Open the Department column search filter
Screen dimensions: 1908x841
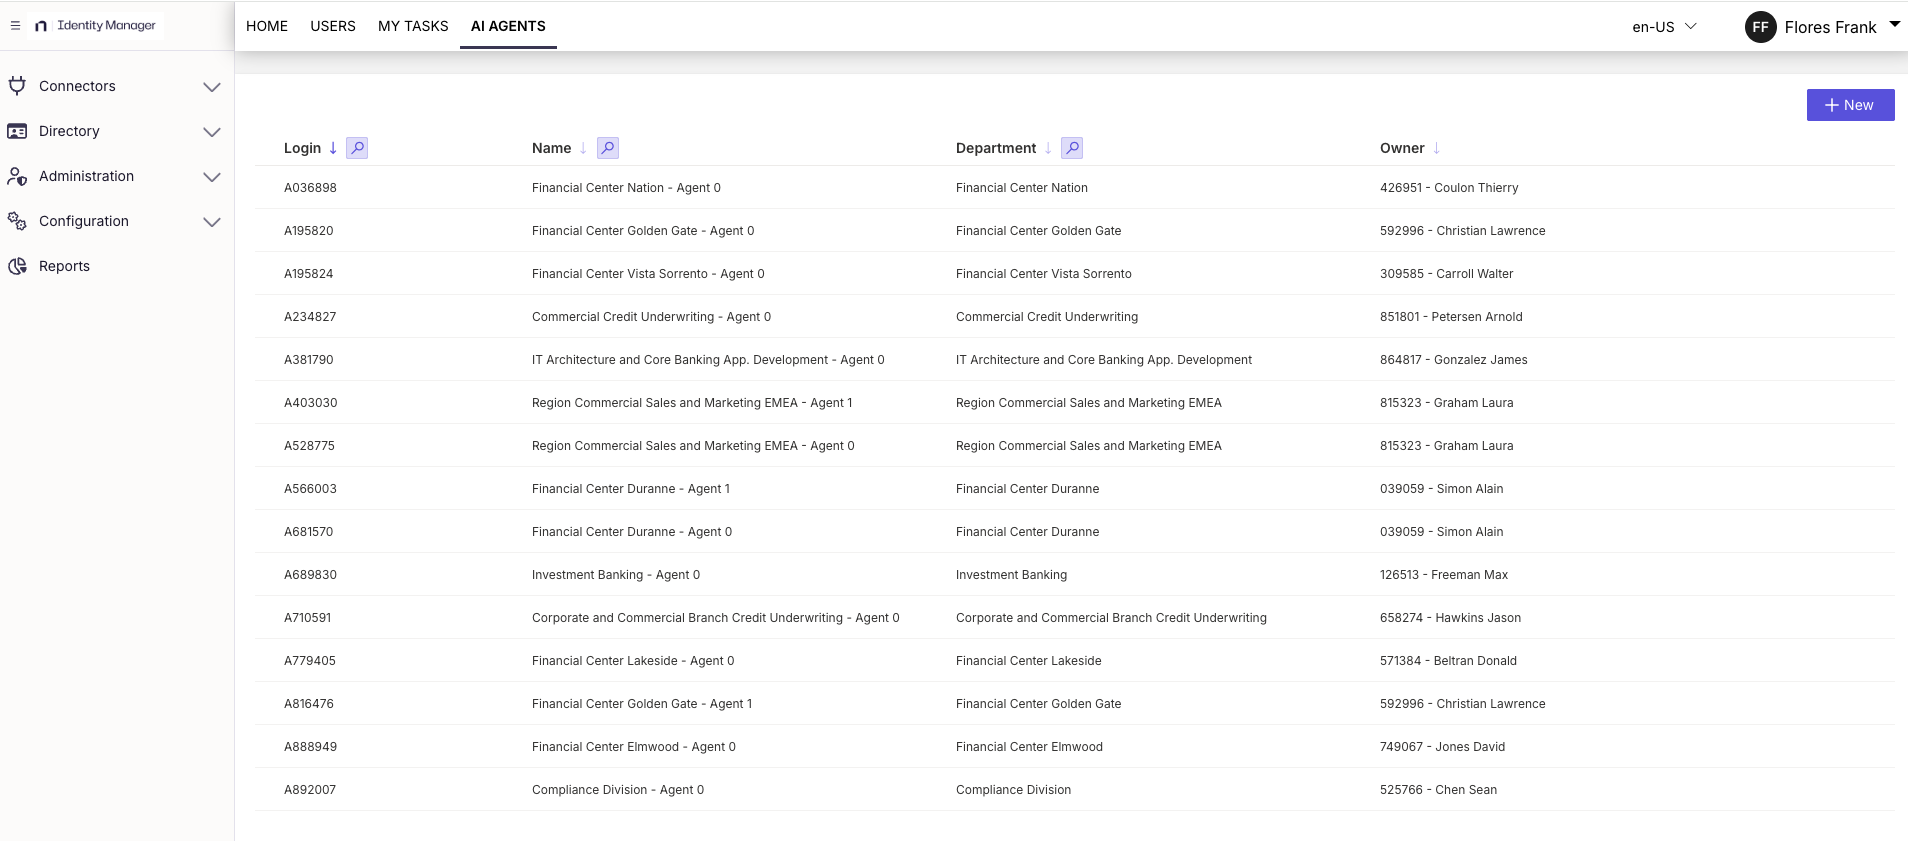tap(1072, 148)
